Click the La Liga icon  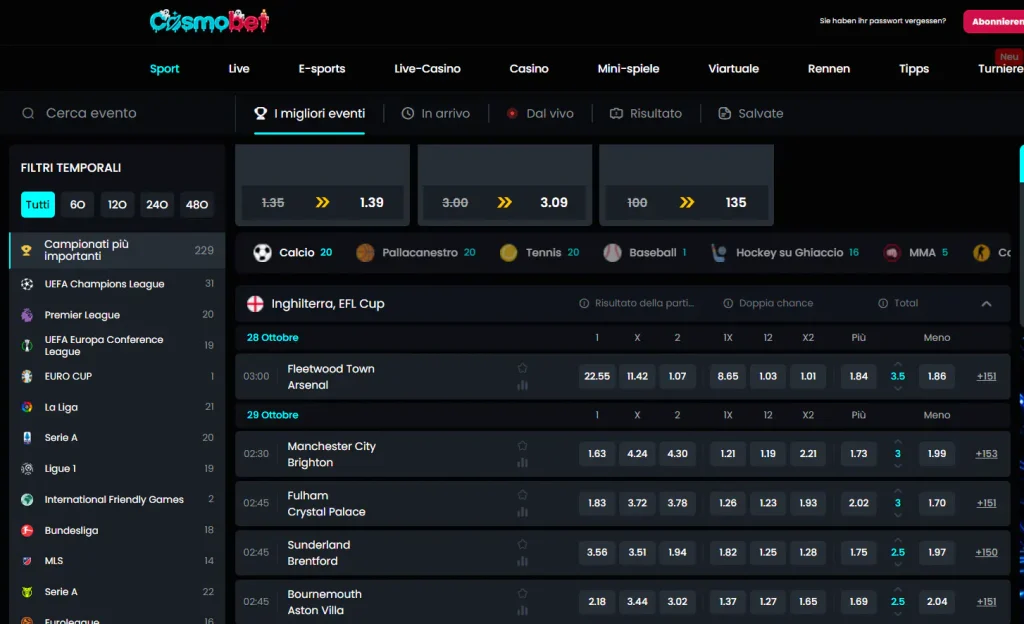(x=27, y=407)
